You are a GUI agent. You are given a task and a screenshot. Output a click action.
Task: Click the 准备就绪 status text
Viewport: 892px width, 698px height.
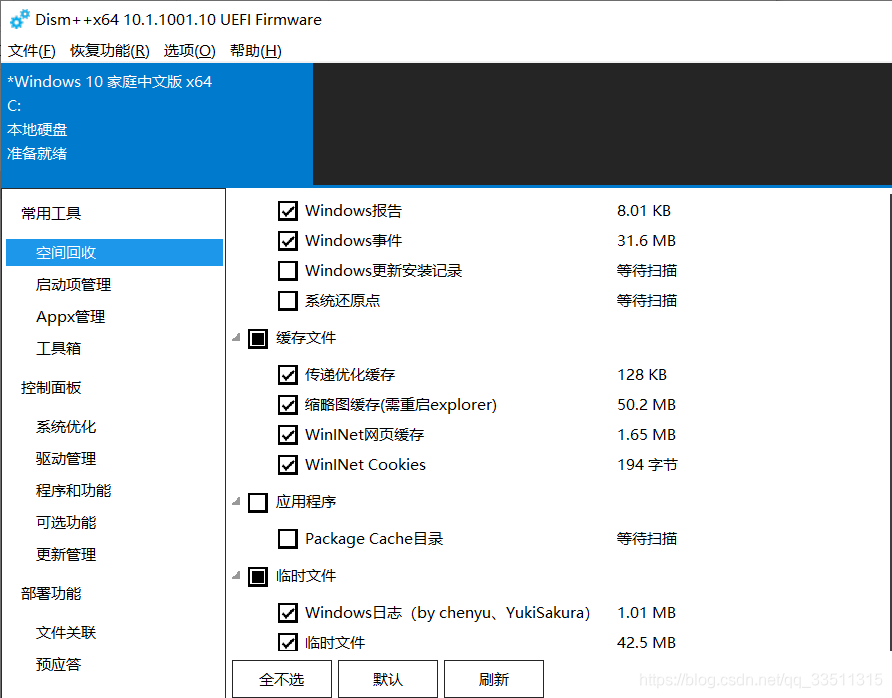(x=37, y=154)
